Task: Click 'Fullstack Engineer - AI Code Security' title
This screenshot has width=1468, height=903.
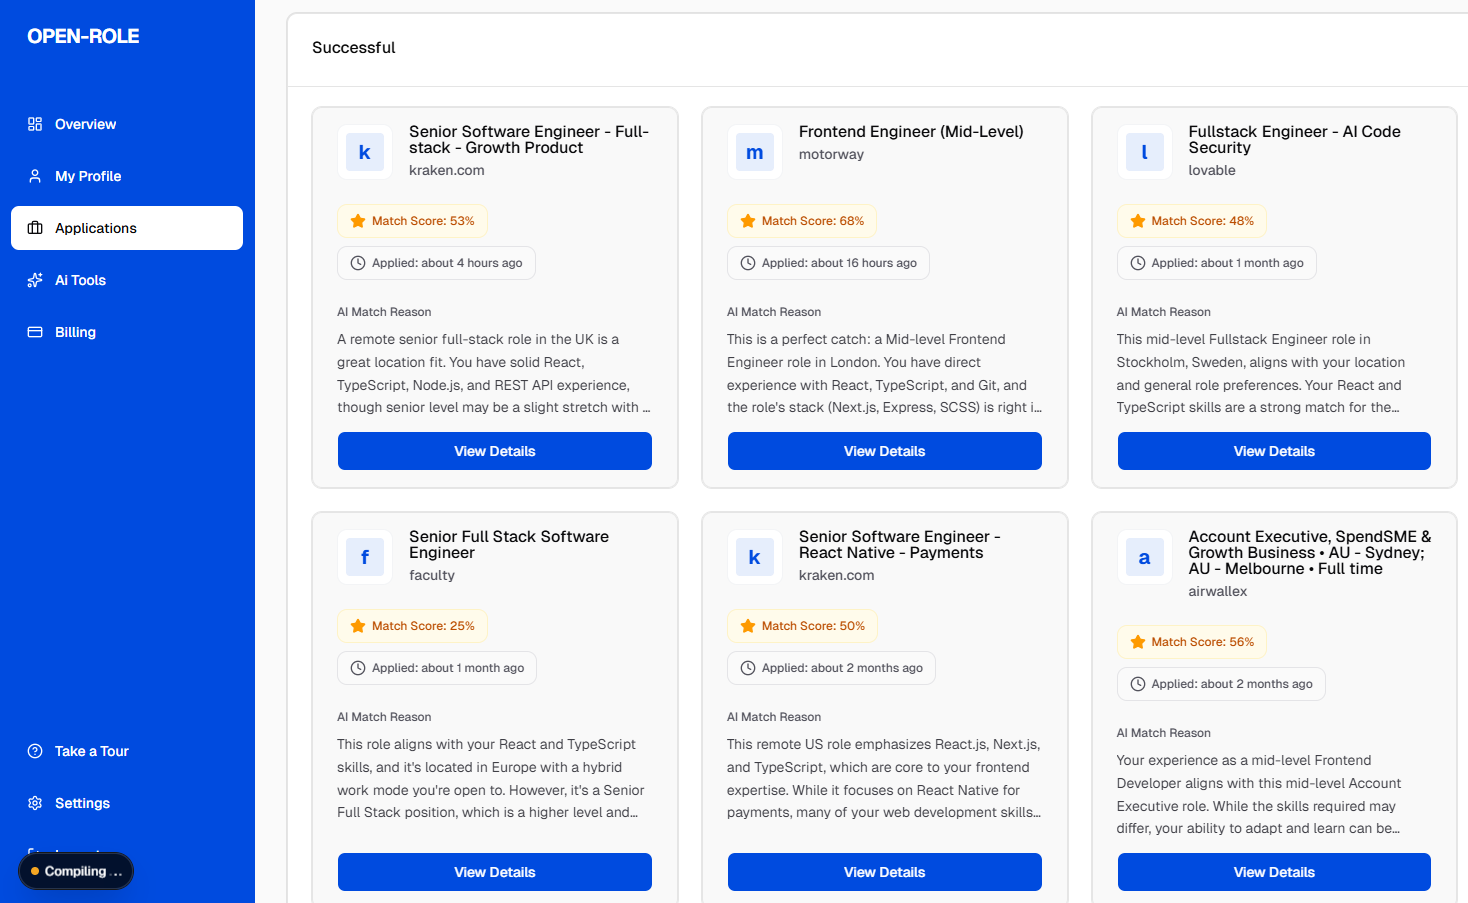Action: click(1294, 139)
